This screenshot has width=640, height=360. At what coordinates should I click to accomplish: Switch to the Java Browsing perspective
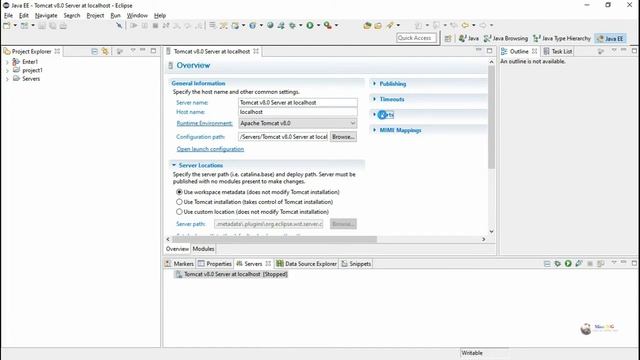(506, 38)
